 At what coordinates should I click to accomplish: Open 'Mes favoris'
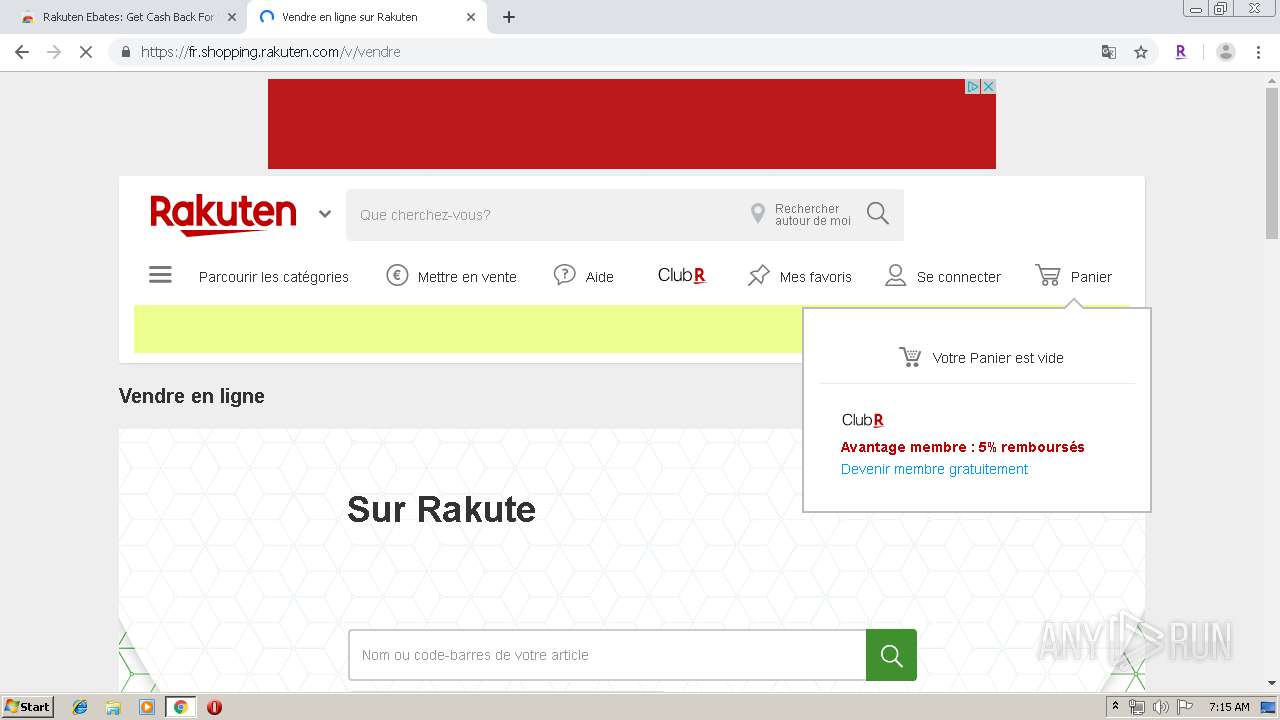tap(816, 277)
